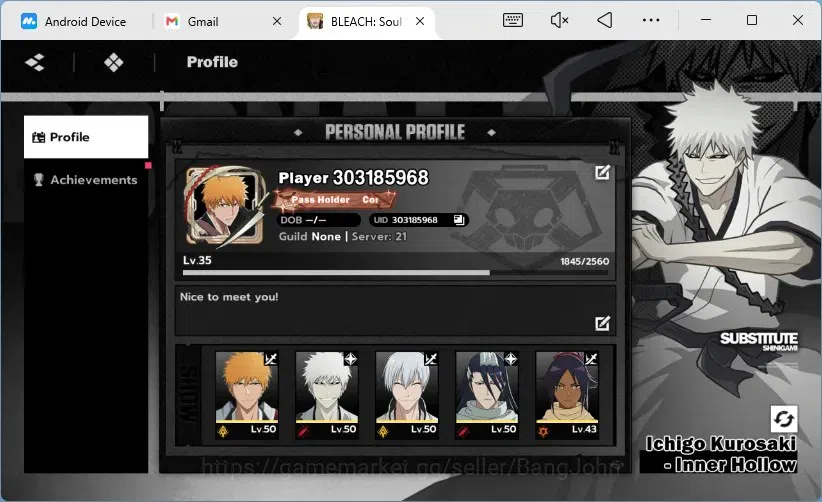Click sword type icon on first Ichigo card

271,359
